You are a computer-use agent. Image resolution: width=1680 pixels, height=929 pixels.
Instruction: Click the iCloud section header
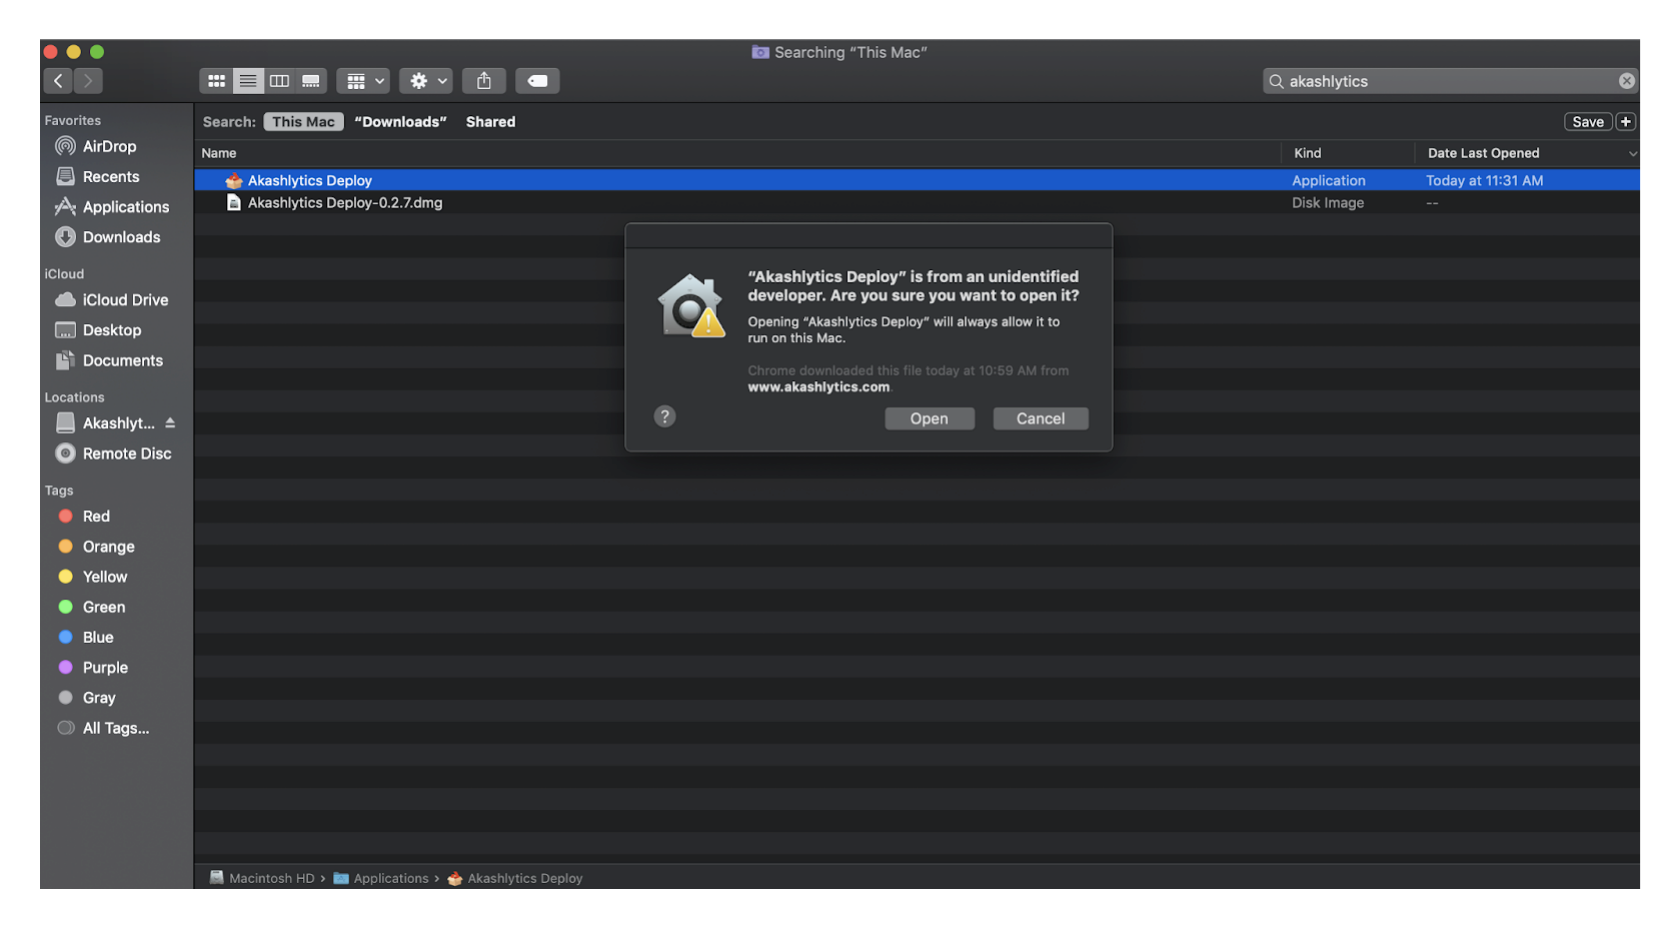64,274
